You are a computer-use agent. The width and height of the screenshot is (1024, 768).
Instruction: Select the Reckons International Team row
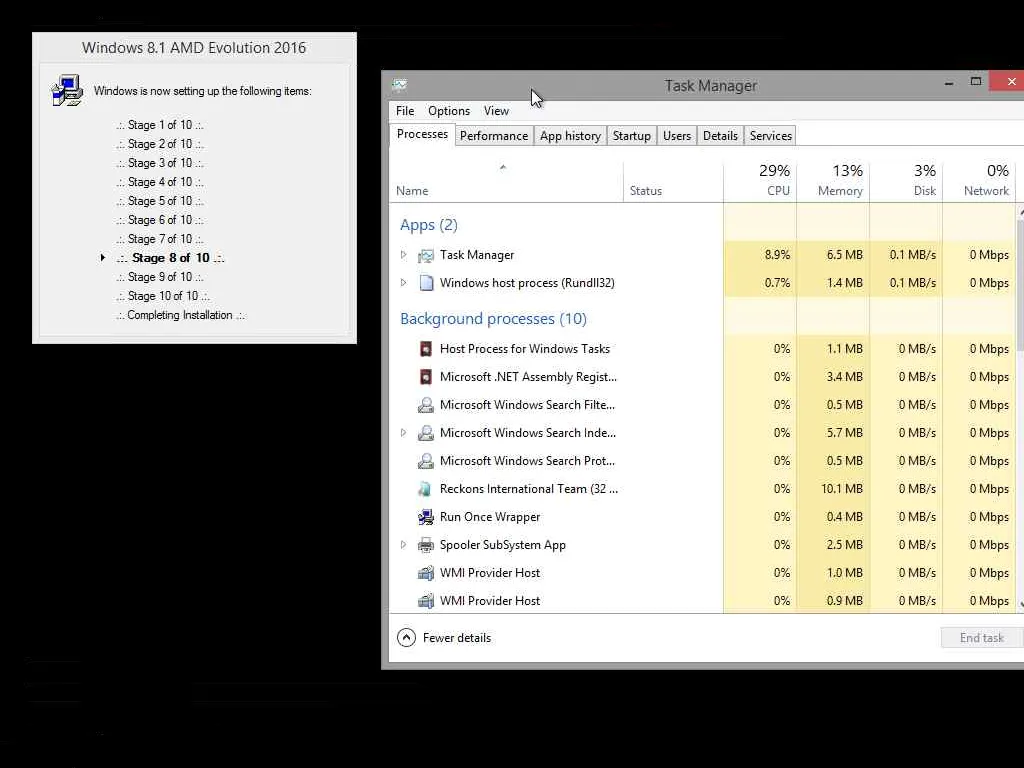pos(703,489)
